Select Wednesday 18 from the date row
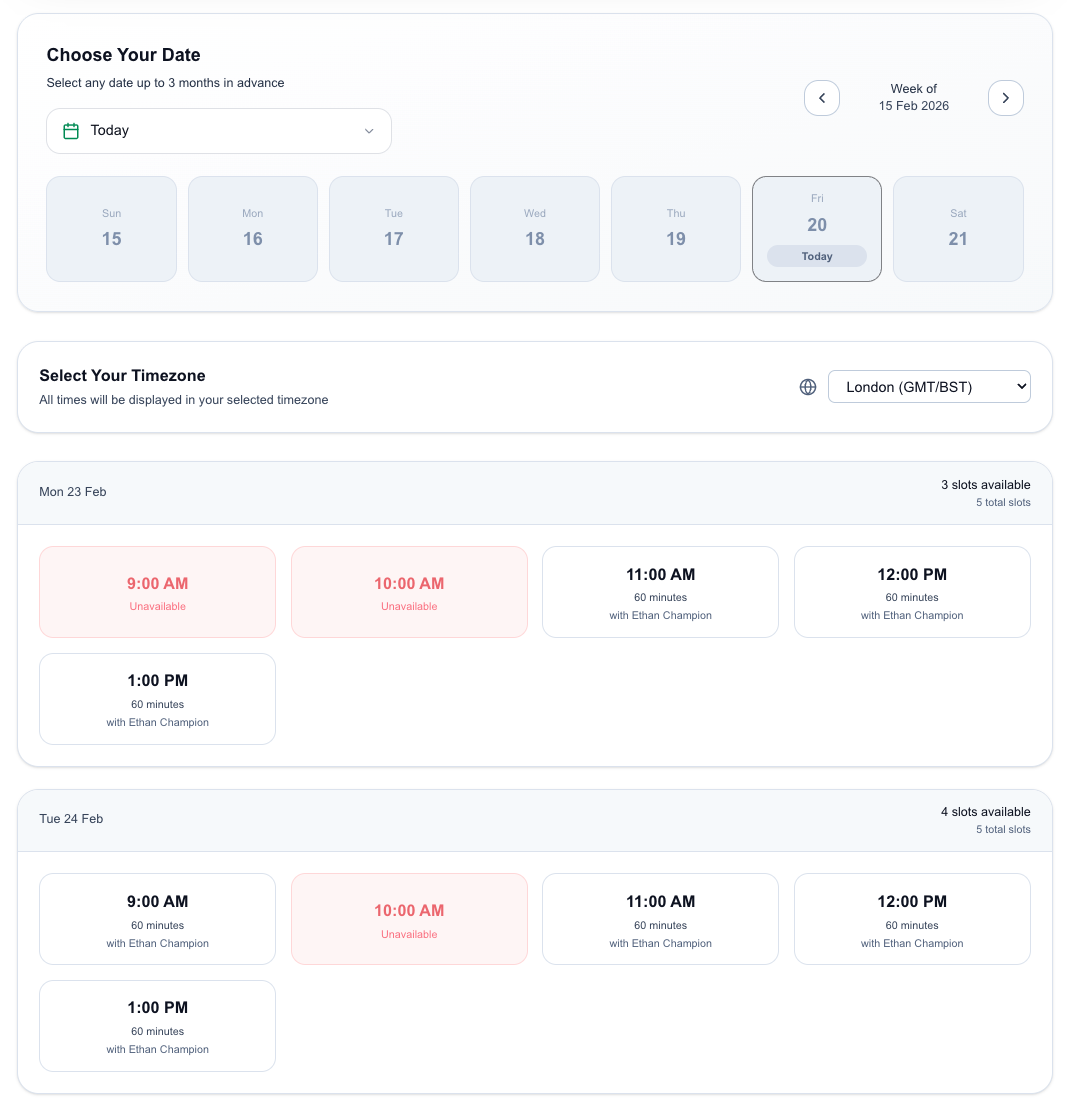 pyautogui.click(x=534, y=228)
